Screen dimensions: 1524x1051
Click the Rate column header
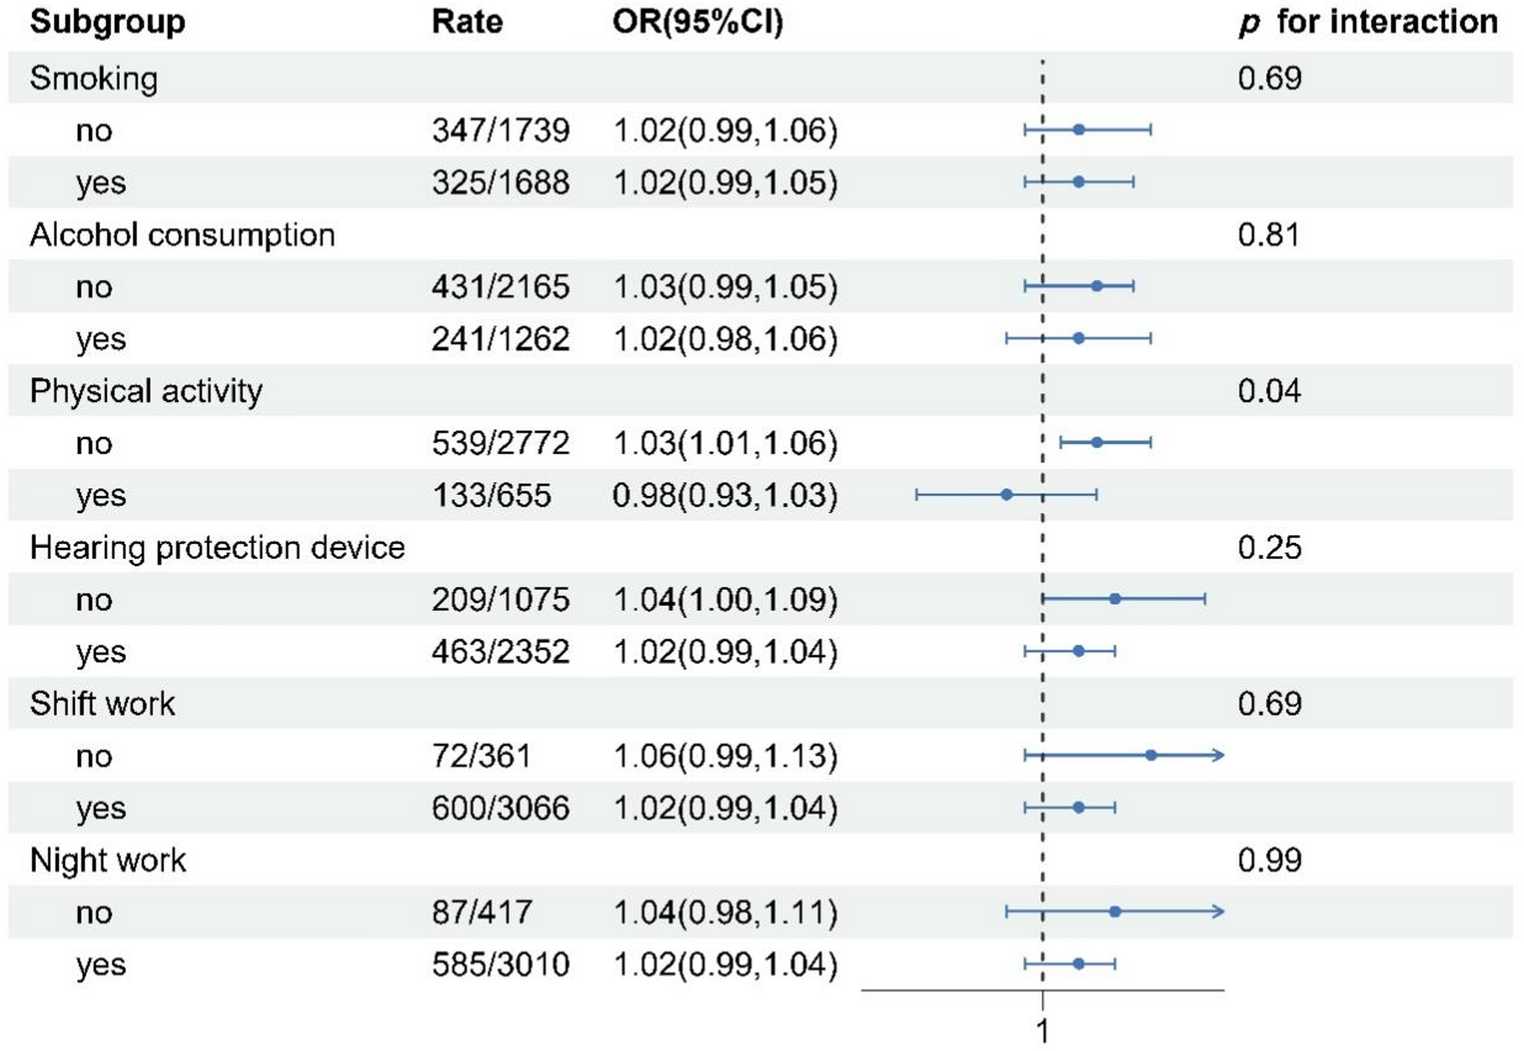[x=467, y=22]
